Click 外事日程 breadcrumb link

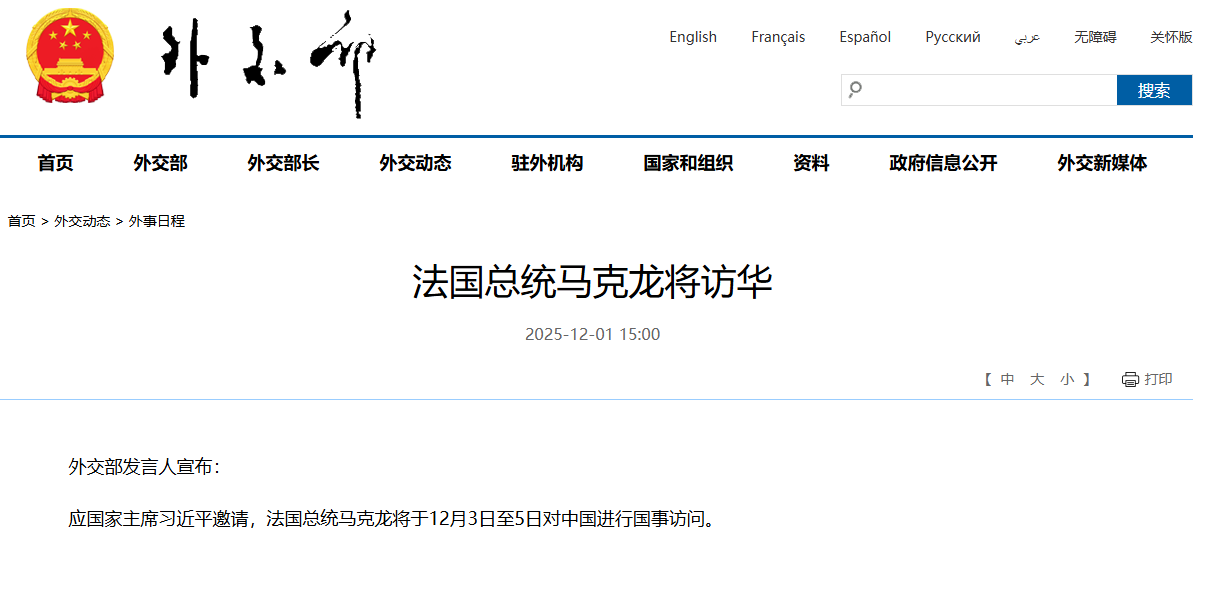pyautogui.click(x=157, y=221)
